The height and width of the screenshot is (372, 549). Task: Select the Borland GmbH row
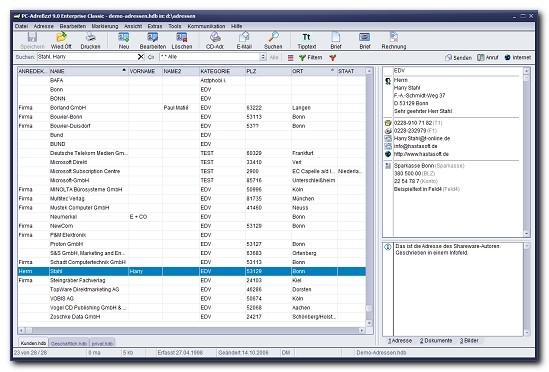point(192,108)
